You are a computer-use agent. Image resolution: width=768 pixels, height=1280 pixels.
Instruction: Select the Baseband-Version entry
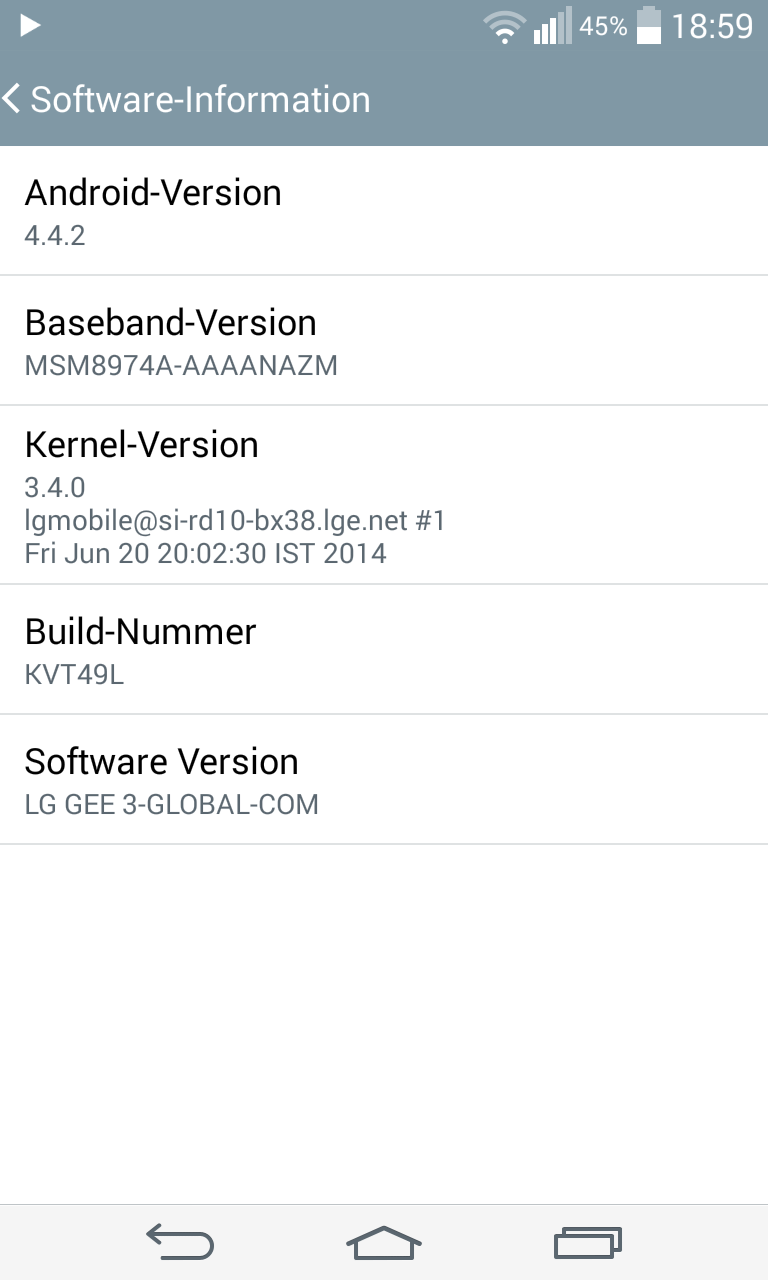[x=384, y=341]
